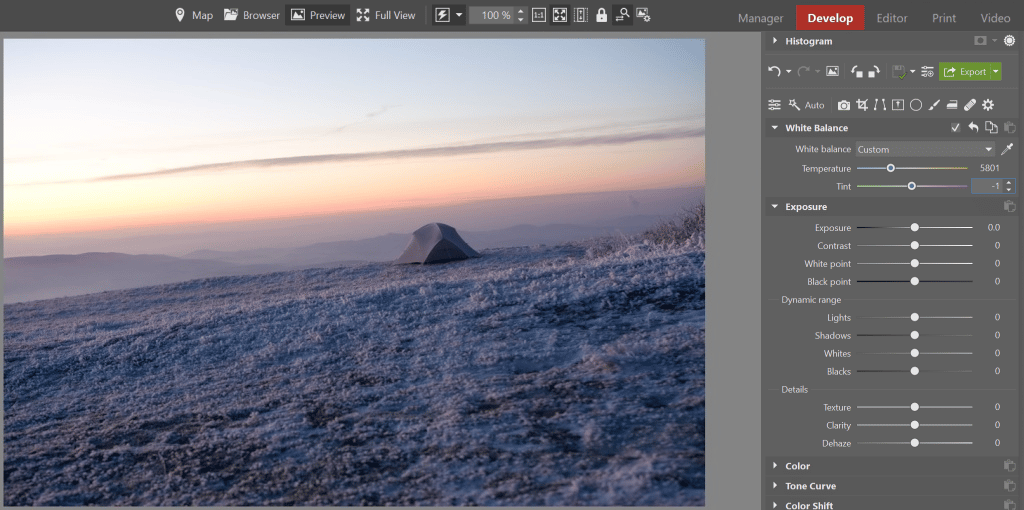Pick white balance with the eyedropper
Image resolution: width=1024 pixels, height=510 pixels.
click(x=1007, y=149)
